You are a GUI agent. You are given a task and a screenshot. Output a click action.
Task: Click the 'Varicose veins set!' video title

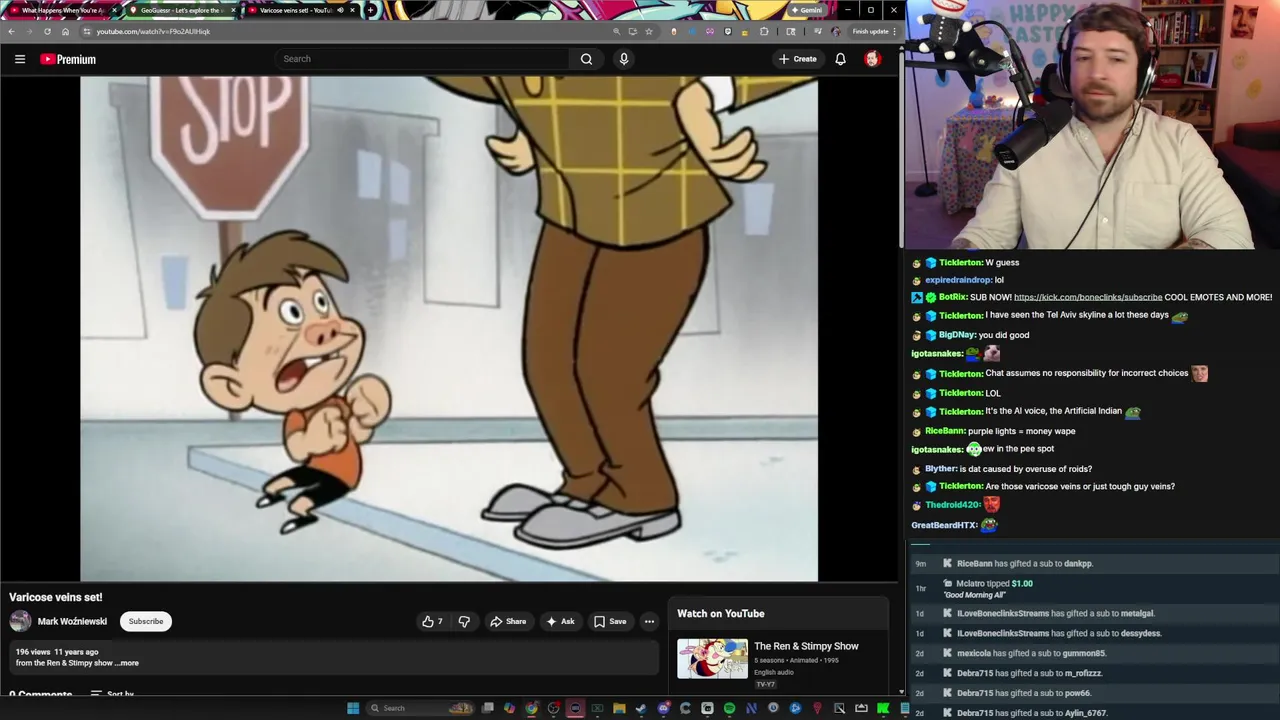click(56, 597)
